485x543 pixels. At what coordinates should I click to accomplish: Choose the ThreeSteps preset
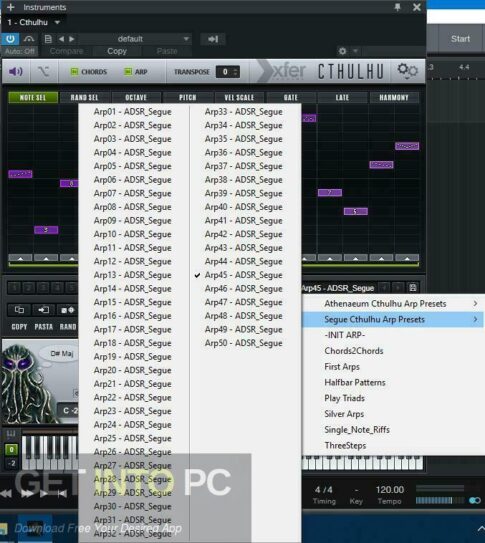[x=393, y=446]
